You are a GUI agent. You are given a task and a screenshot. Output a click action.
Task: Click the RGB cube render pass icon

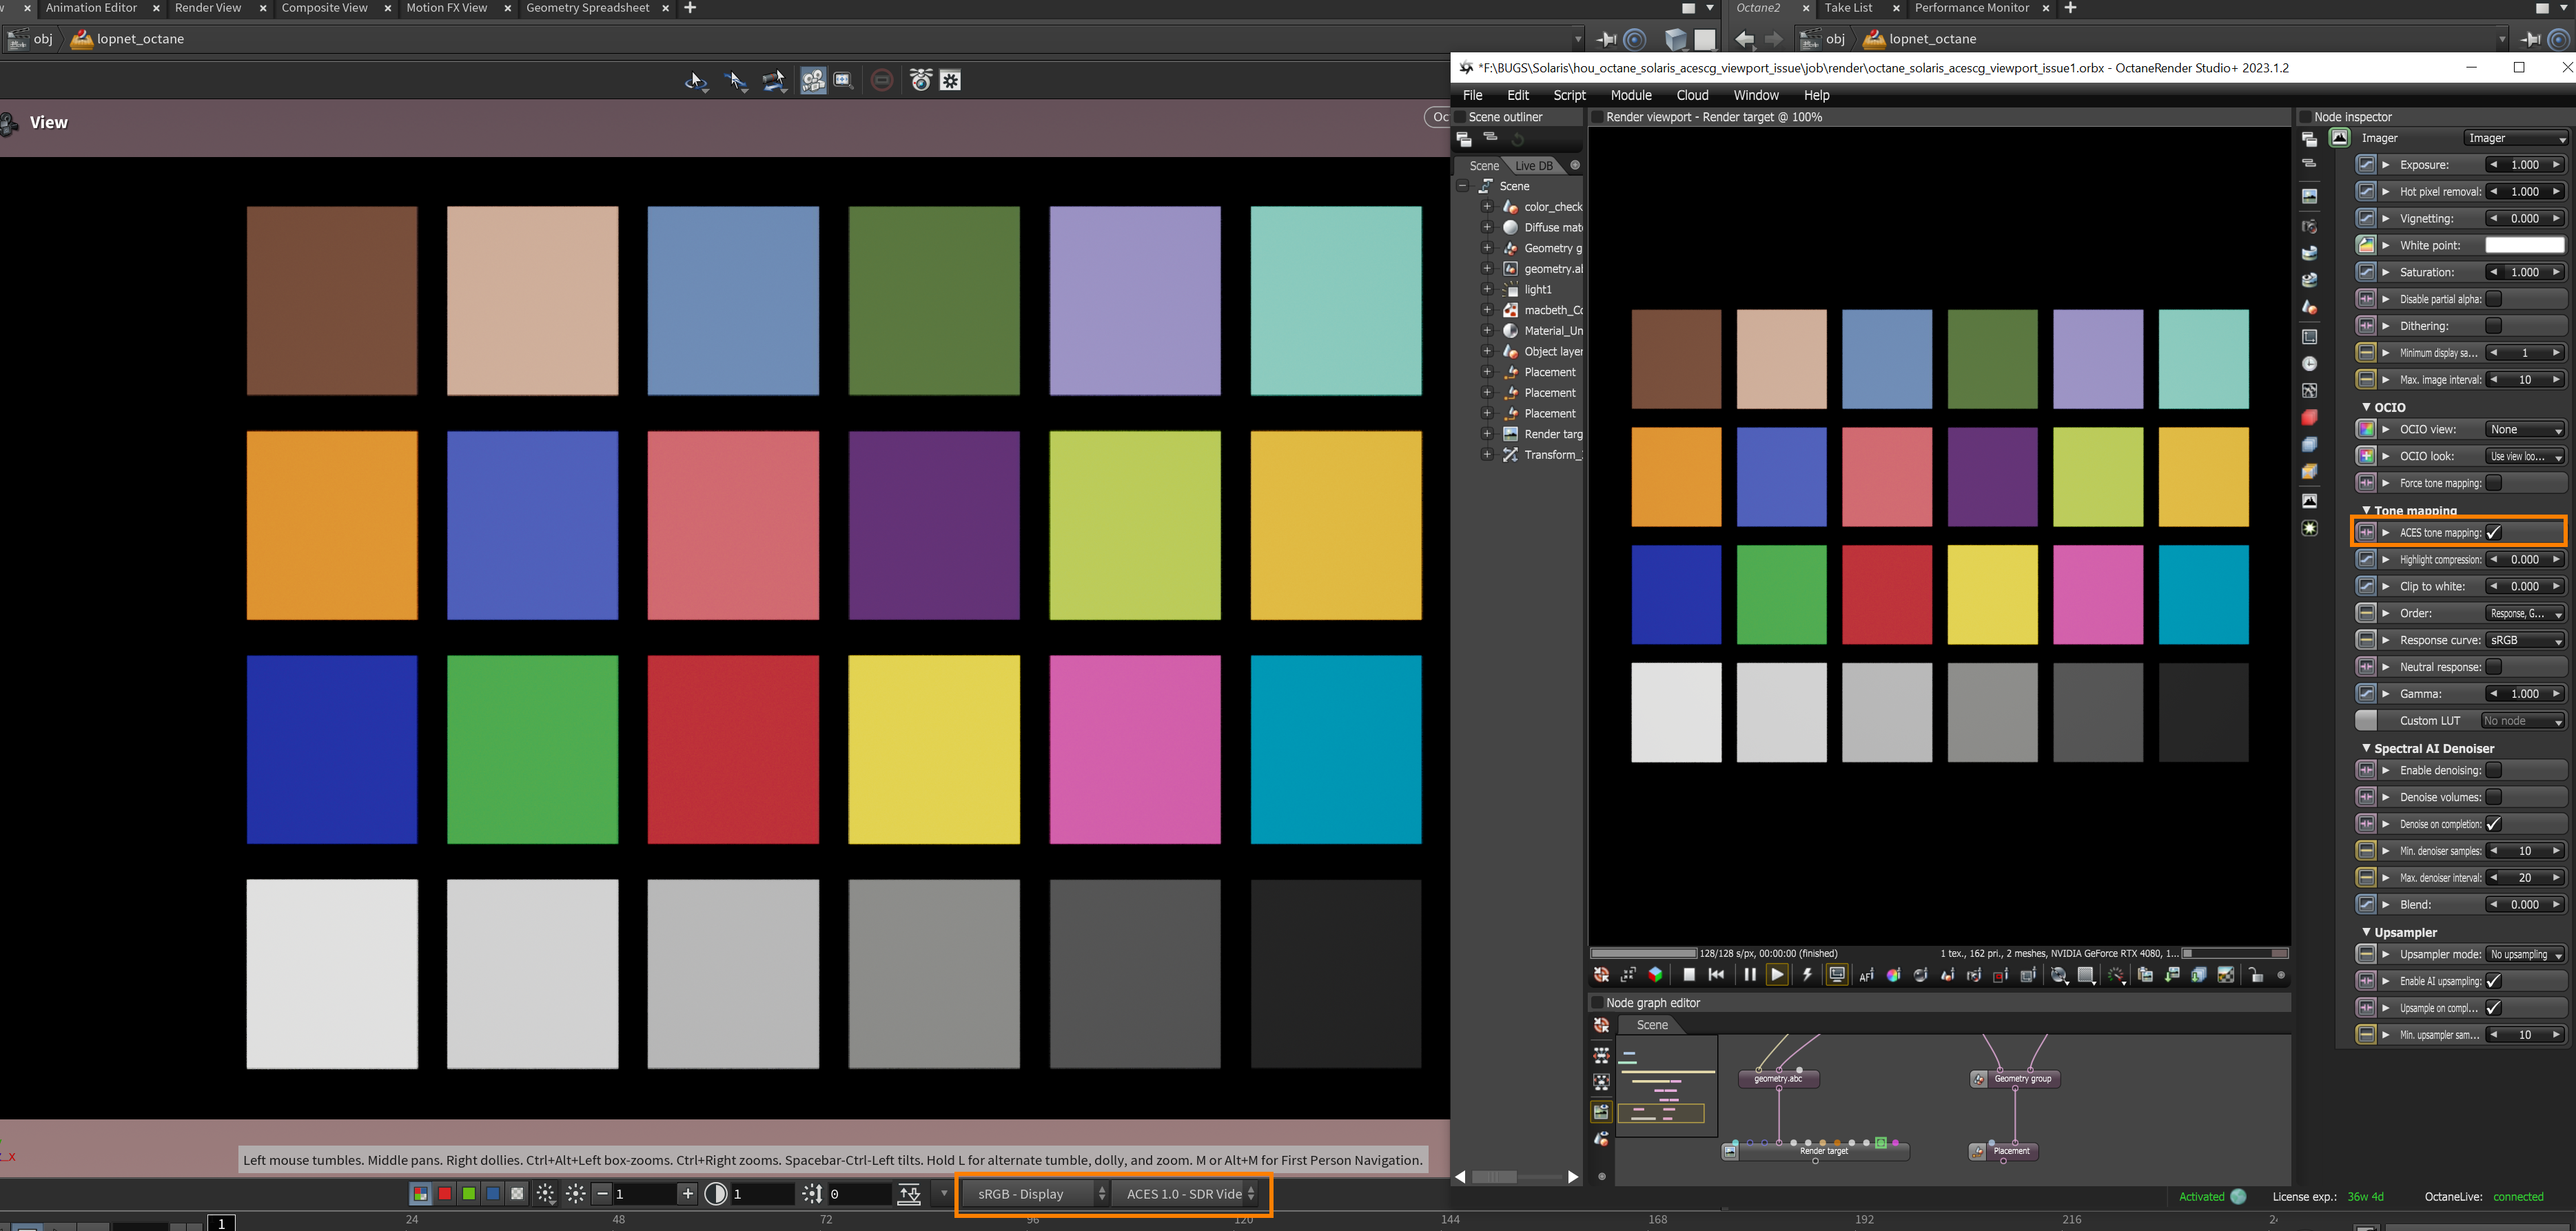[1656, 975]
